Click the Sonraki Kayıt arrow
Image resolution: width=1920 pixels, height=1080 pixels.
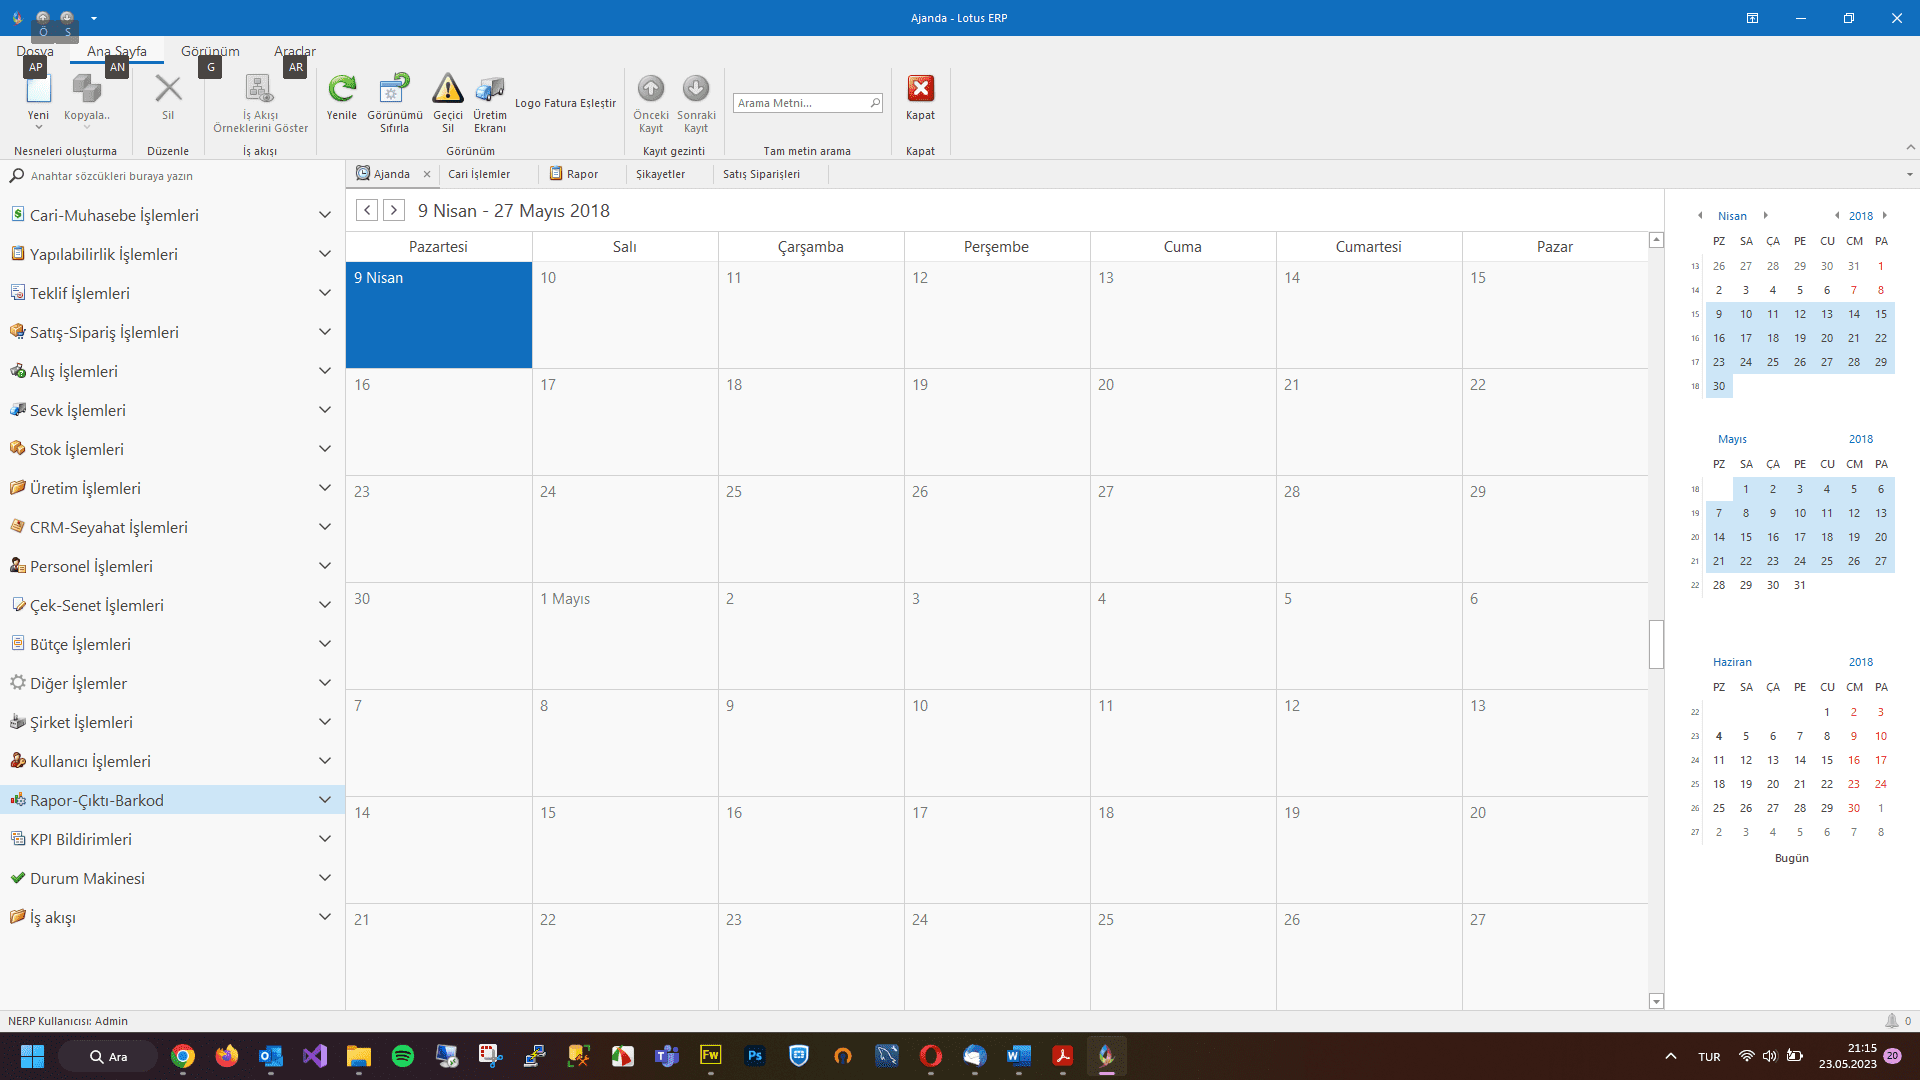coord(696,90)
